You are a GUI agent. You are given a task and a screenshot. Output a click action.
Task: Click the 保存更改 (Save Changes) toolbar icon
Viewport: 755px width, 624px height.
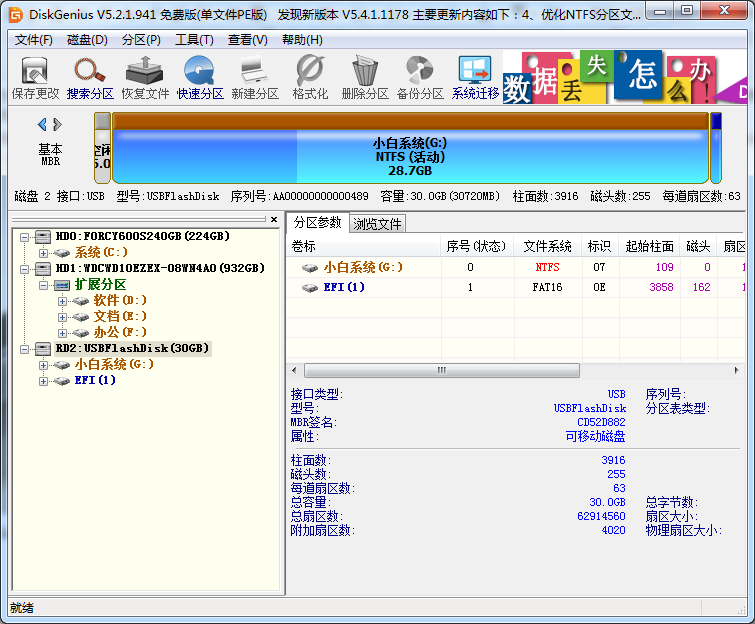35,78
